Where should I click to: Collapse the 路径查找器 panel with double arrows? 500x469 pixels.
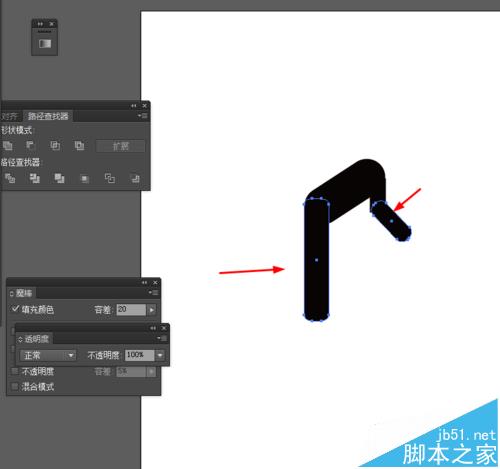point(134,106)
